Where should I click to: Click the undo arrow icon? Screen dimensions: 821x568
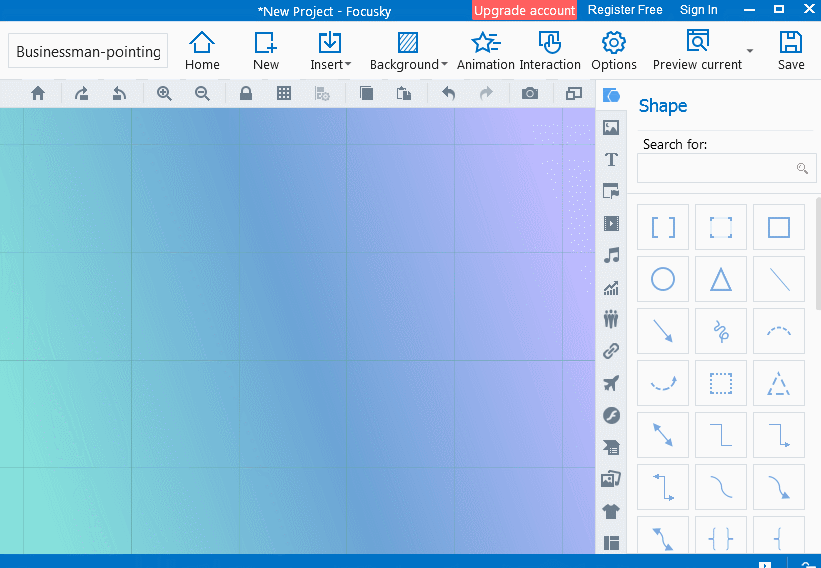pyautogui.click(x=449, y=93)
